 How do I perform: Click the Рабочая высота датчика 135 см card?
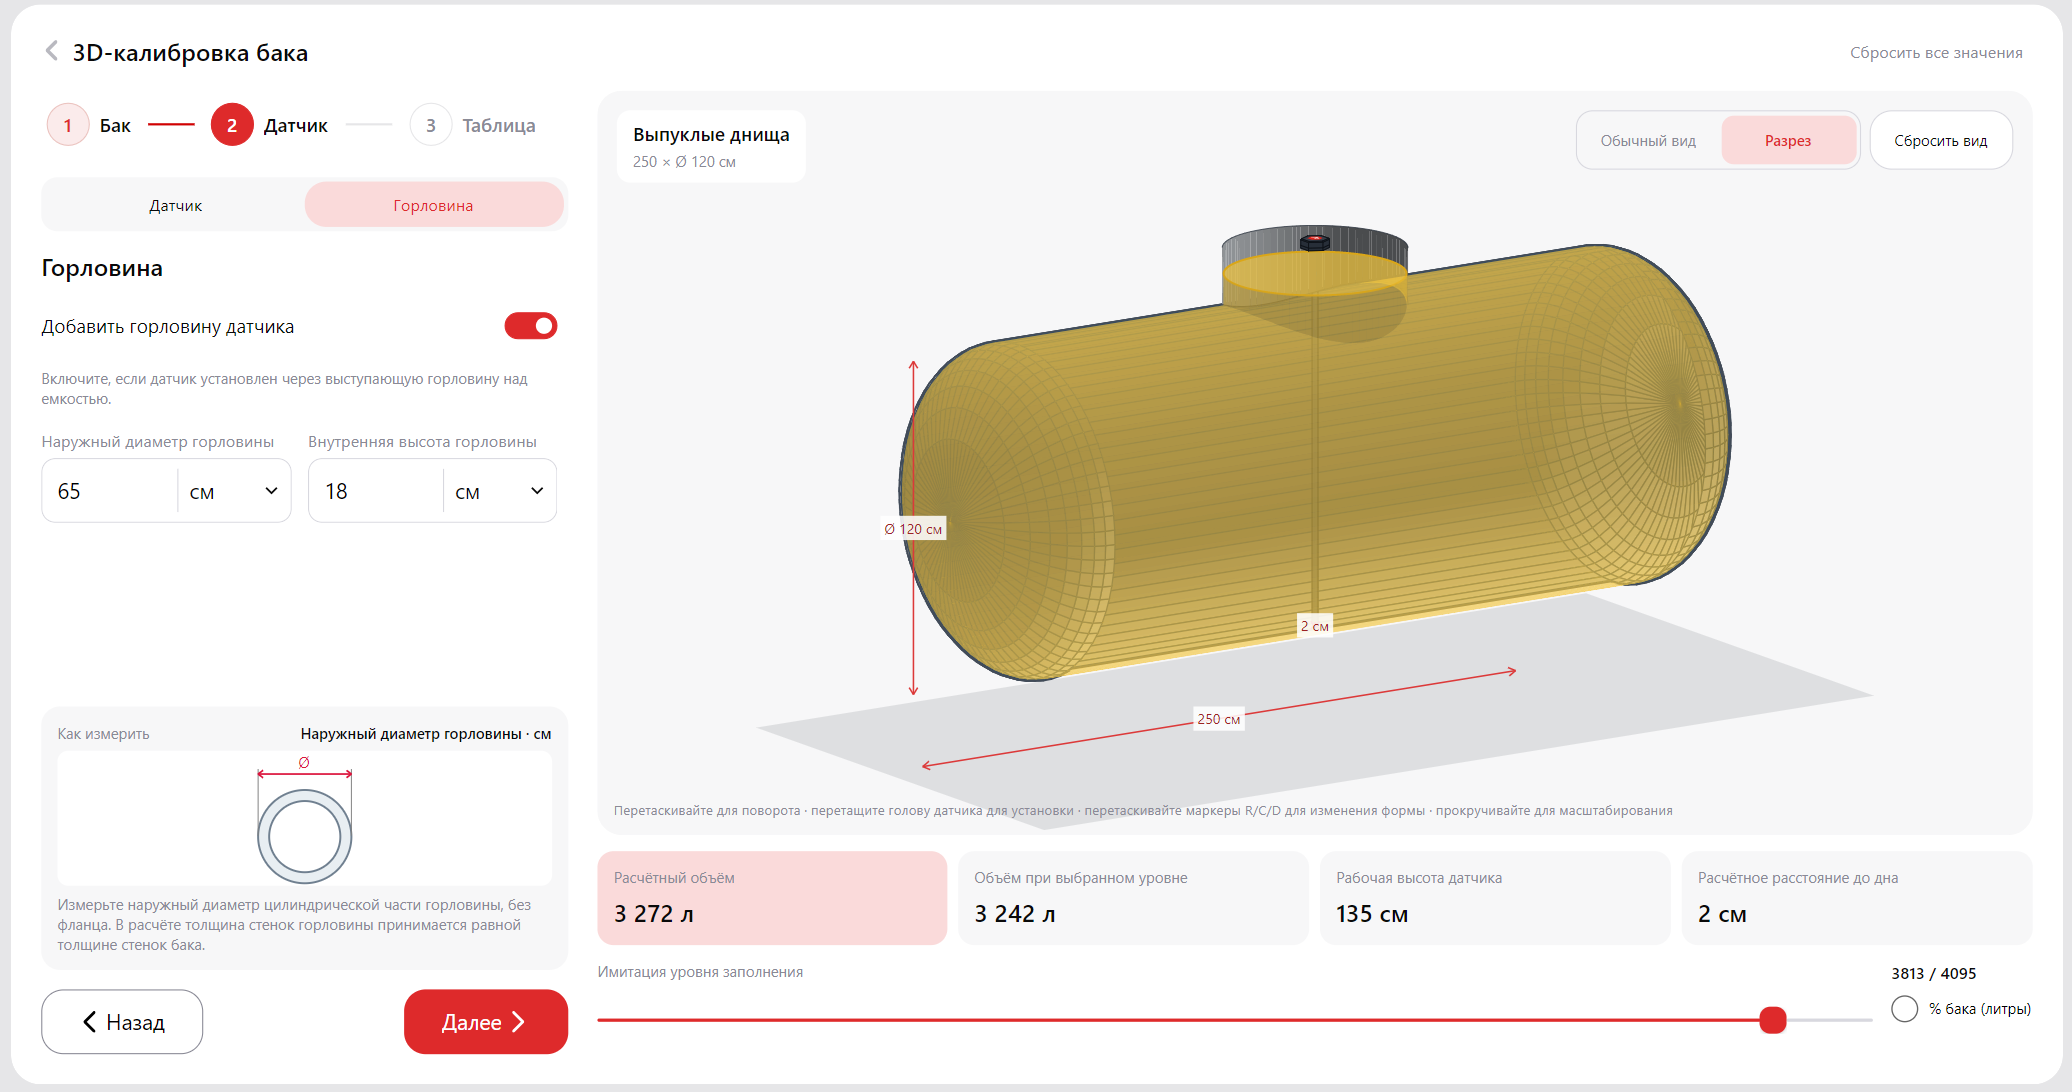point(1495,898)
